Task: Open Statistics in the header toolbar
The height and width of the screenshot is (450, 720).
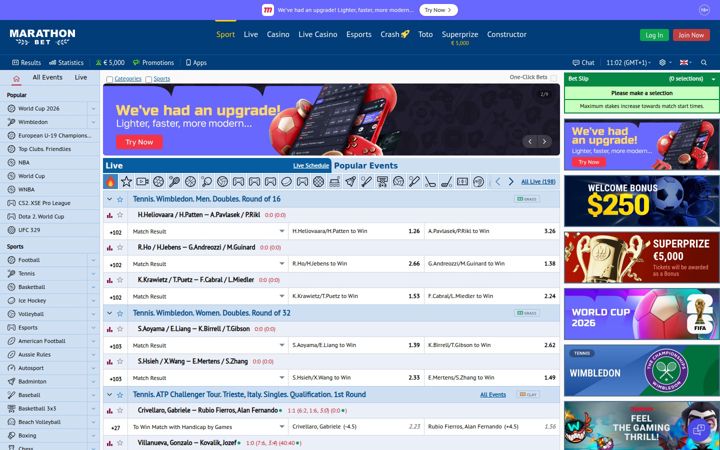Action: tap(67, 62)
